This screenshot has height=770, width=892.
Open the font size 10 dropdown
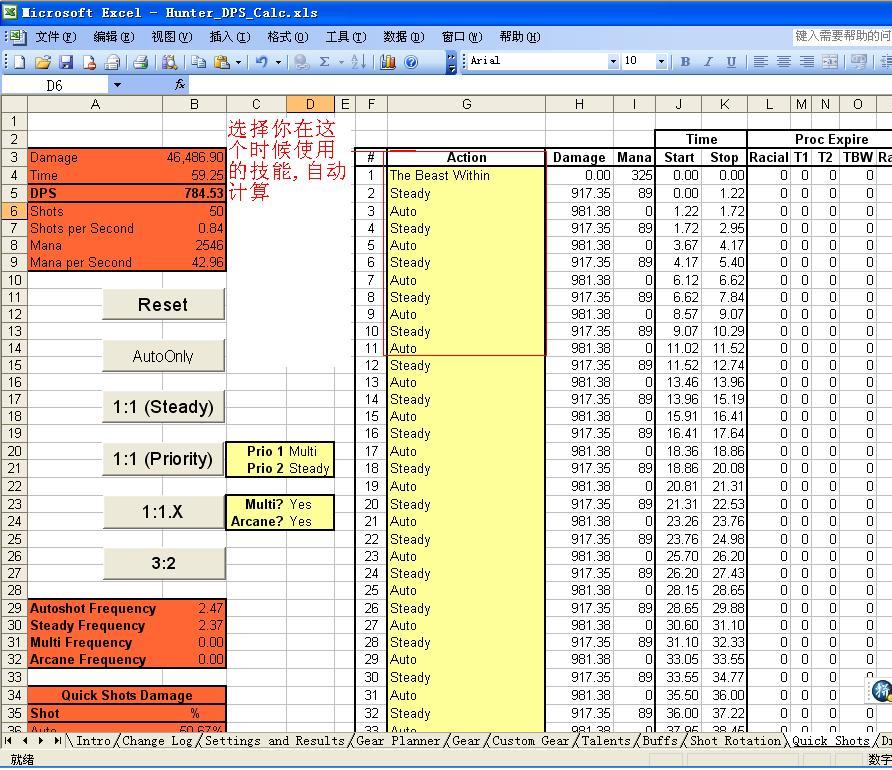pos(663,60)
